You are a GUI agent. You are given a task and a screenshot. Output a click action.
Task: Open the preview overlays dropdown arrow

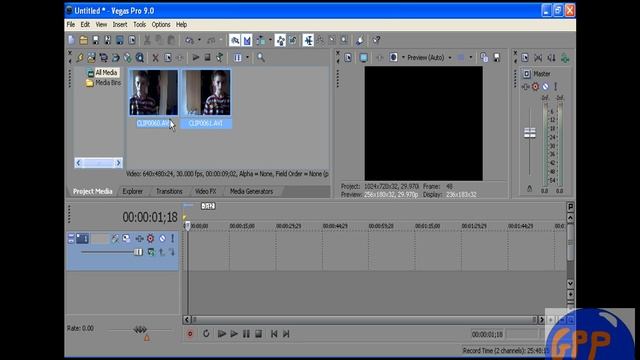click(x=471, y=58)
